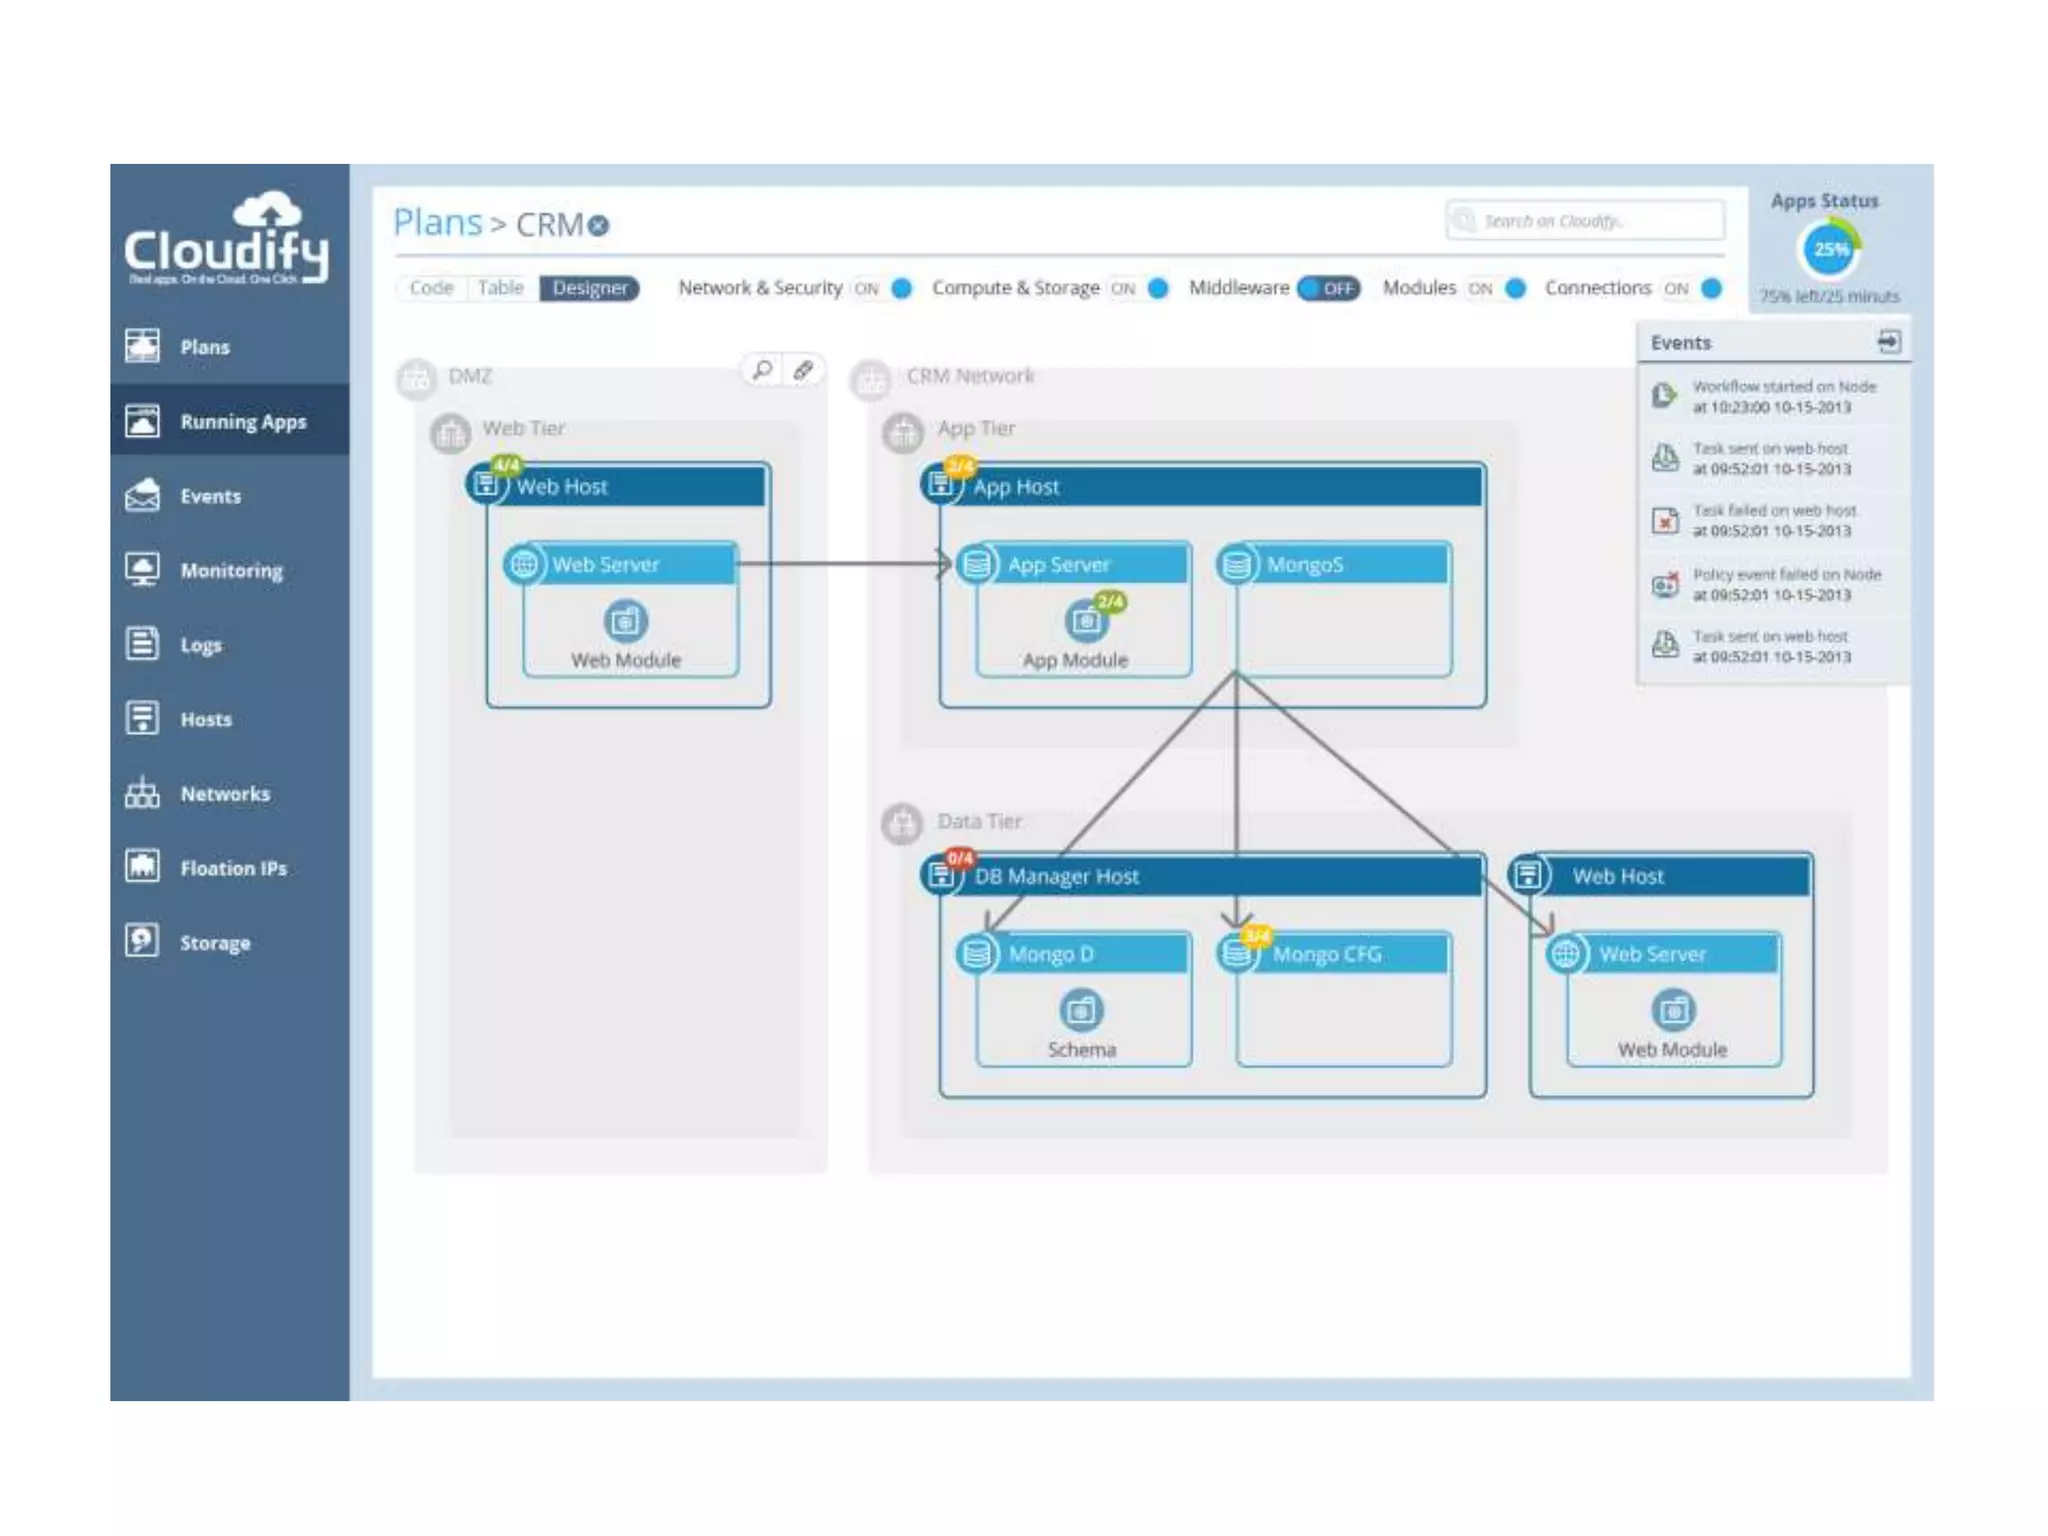
Task: Click the App Host server icon
Action: point(941,485)
